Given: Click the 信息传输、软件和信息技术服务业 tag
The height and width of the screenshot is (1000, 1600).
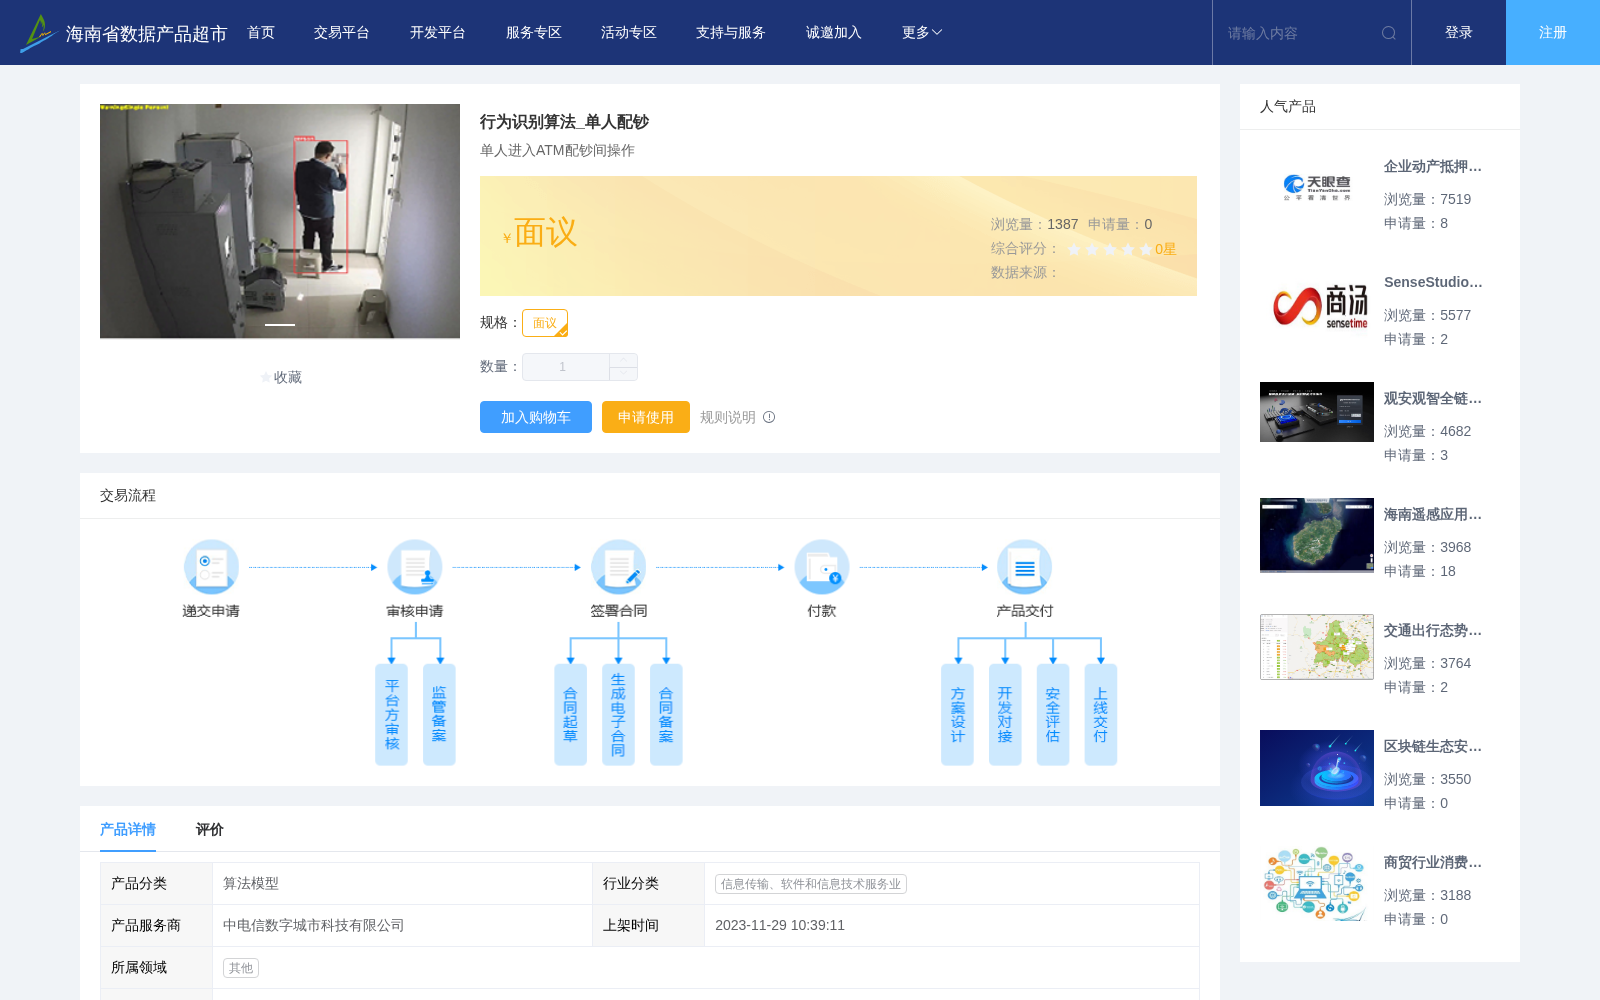Looking at the screenshot, I should 811,884.
